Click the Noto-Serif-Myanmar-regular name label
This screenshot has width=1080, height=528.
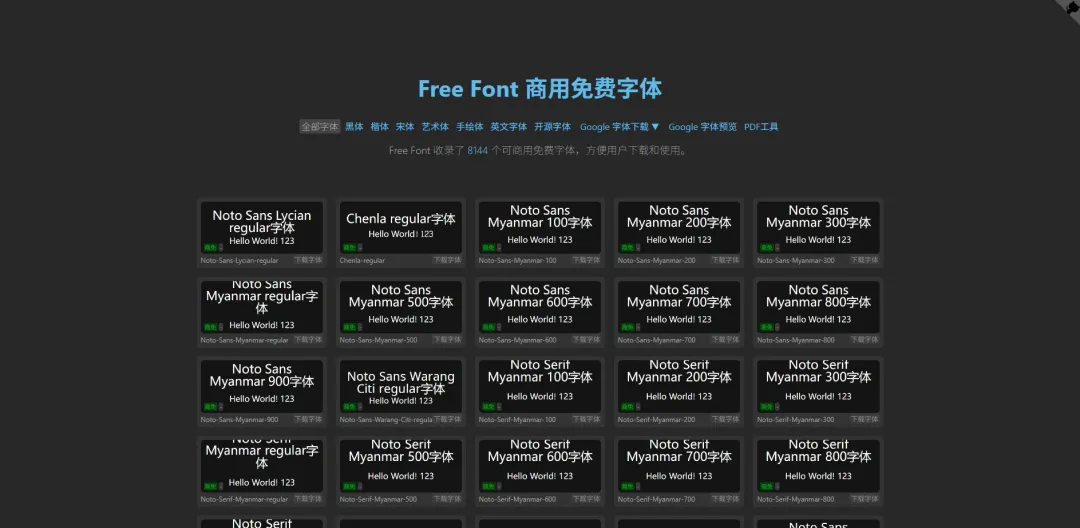click(x=245, y=500)
